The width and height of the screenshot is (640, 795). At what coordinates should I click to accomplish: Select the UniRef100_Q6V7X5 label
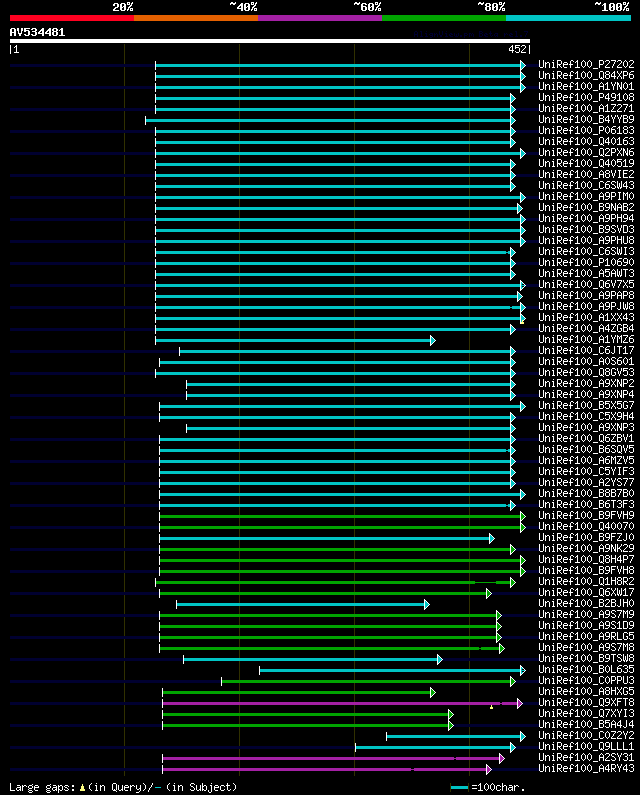586,284
